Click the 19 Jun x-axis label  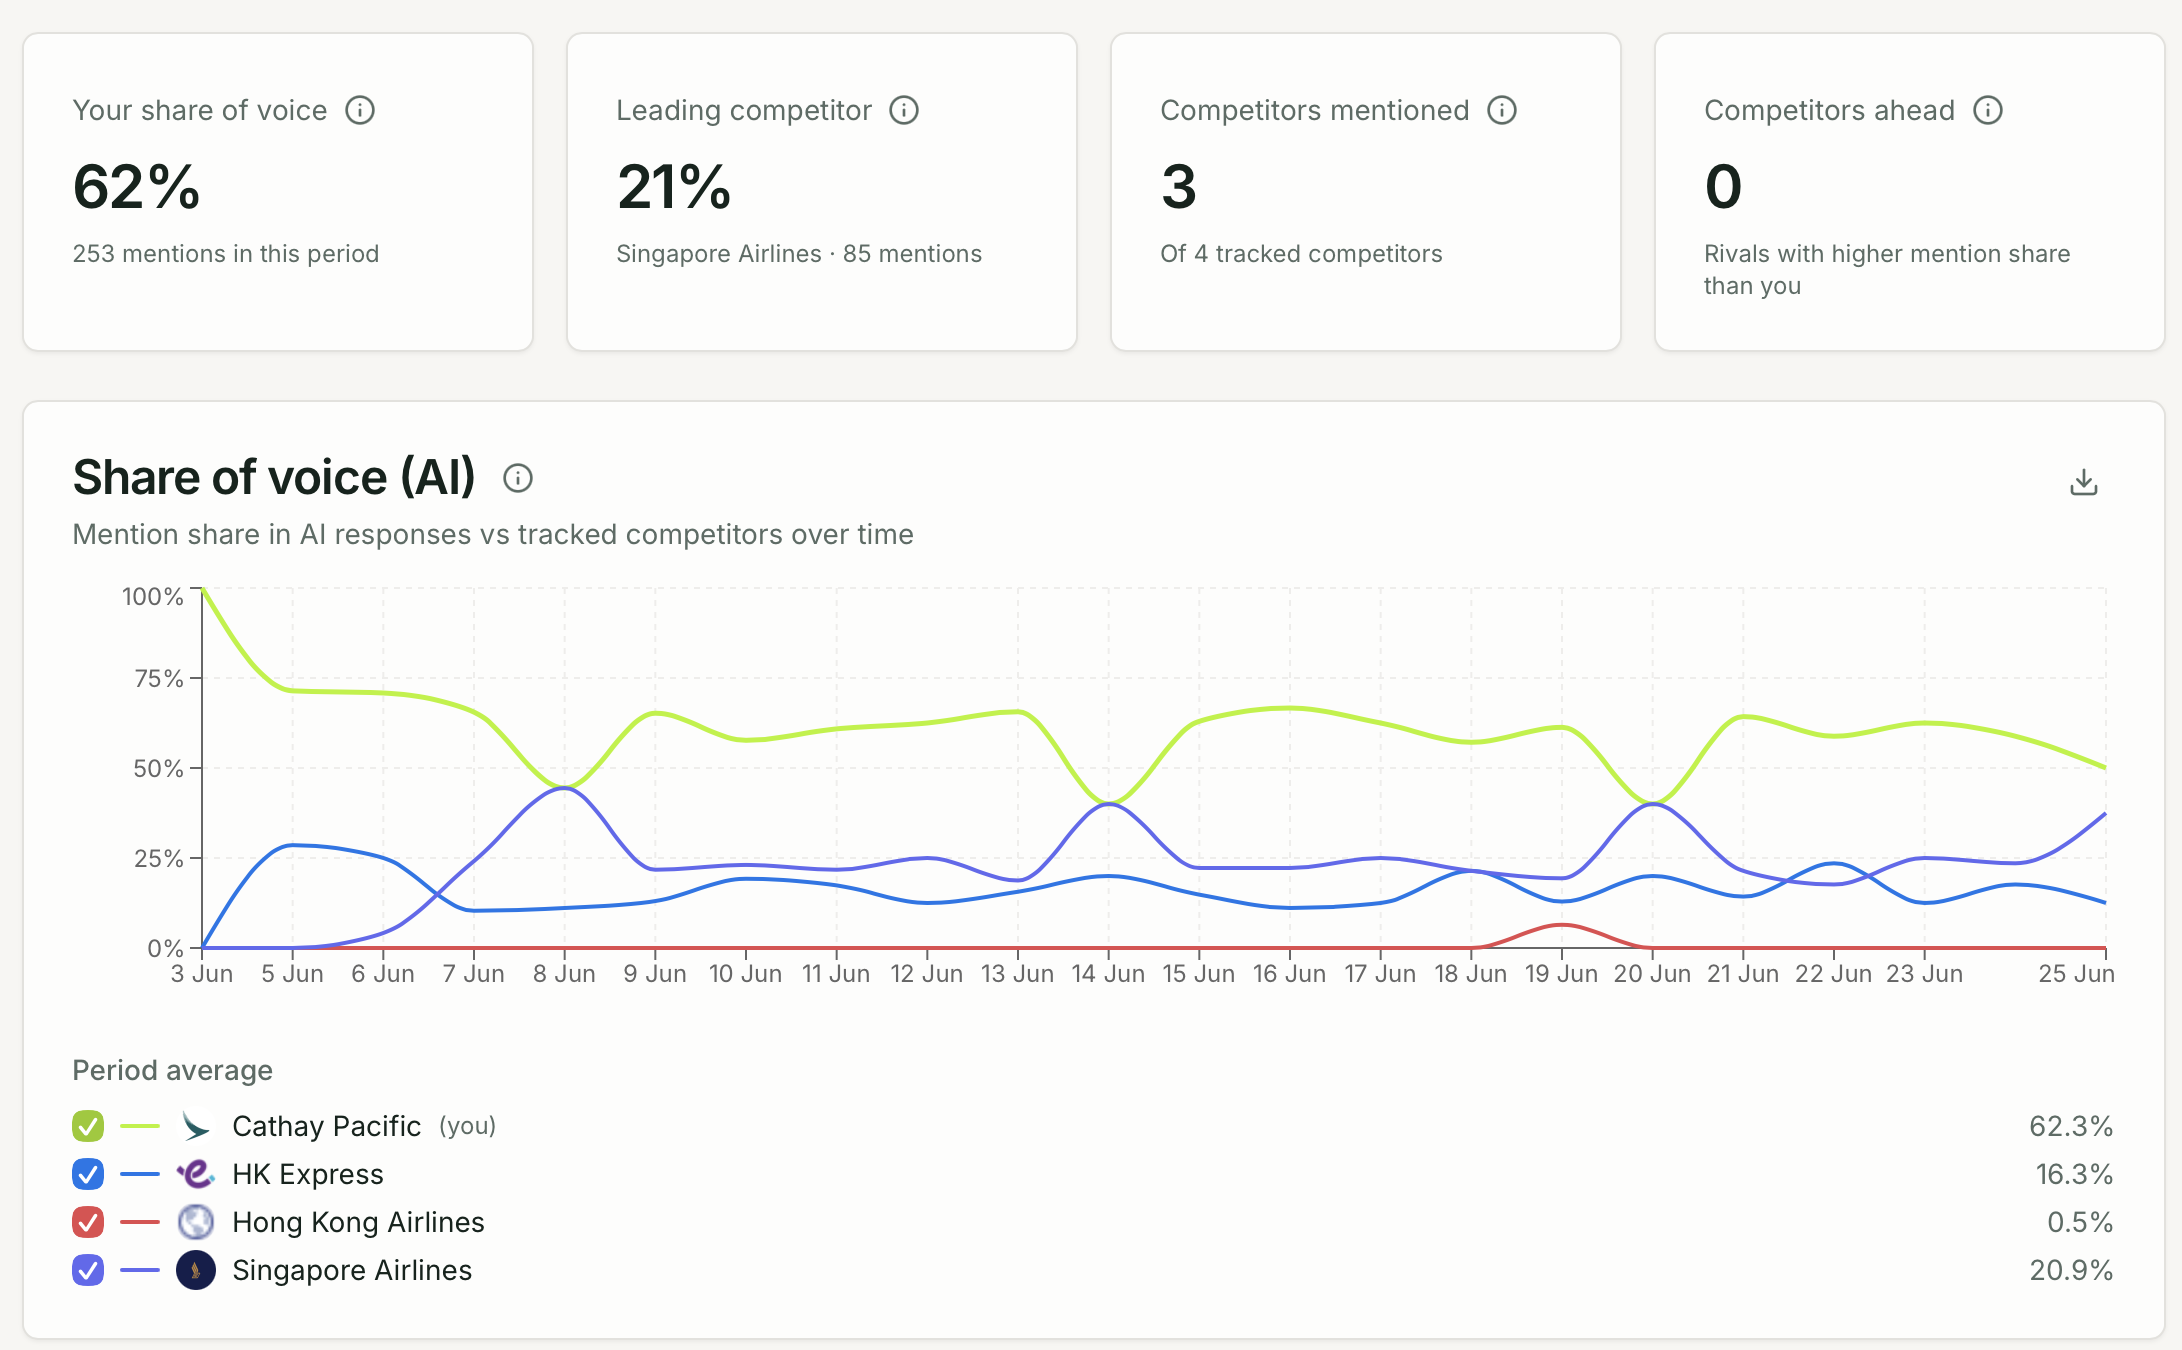pyautogui.click(x=1561, y=974)
